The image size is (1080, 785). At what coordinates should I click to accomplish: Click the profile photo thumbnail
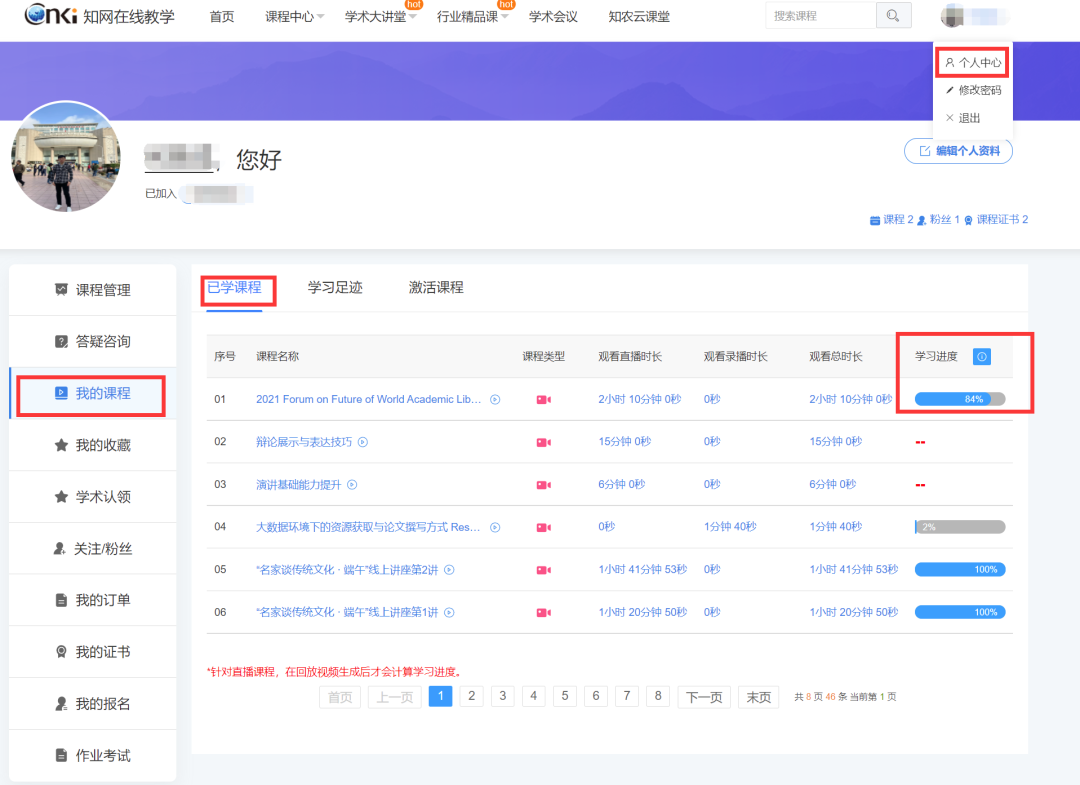66,156
